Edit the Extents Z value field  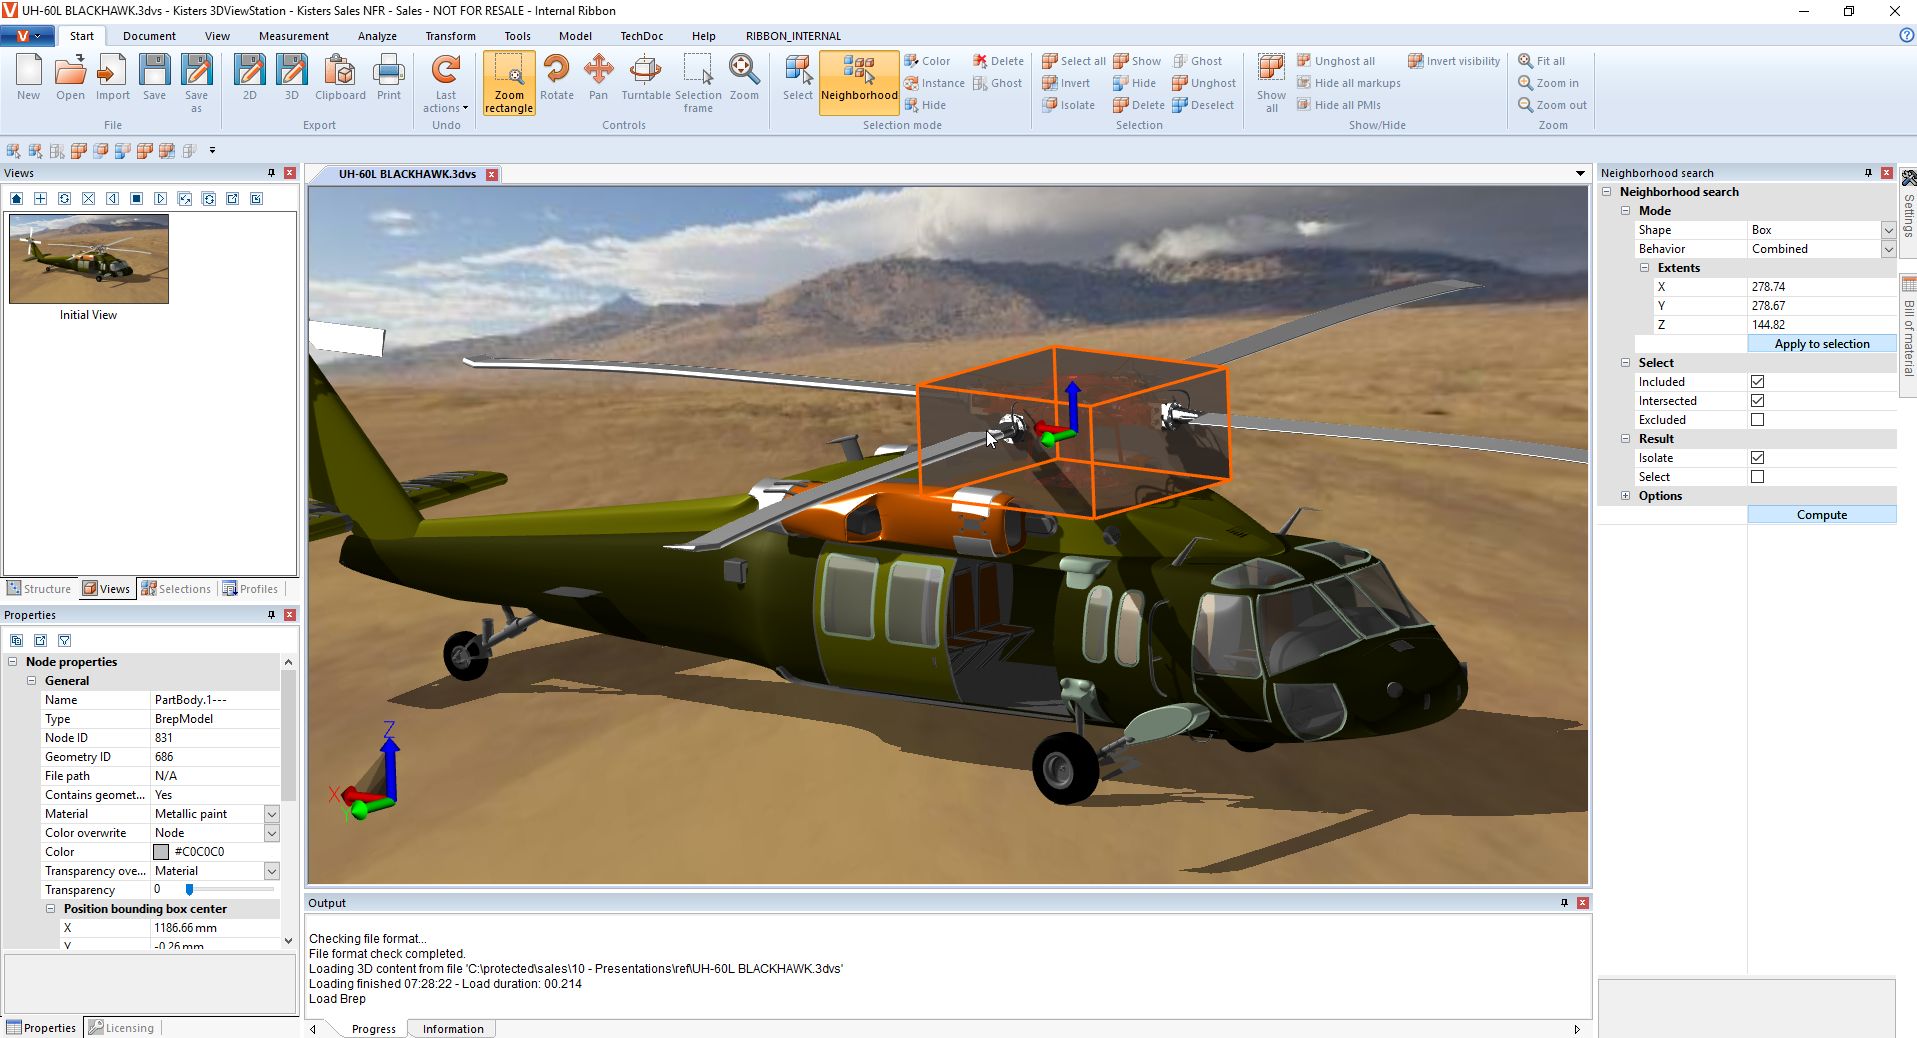(x=1821, y=325)
